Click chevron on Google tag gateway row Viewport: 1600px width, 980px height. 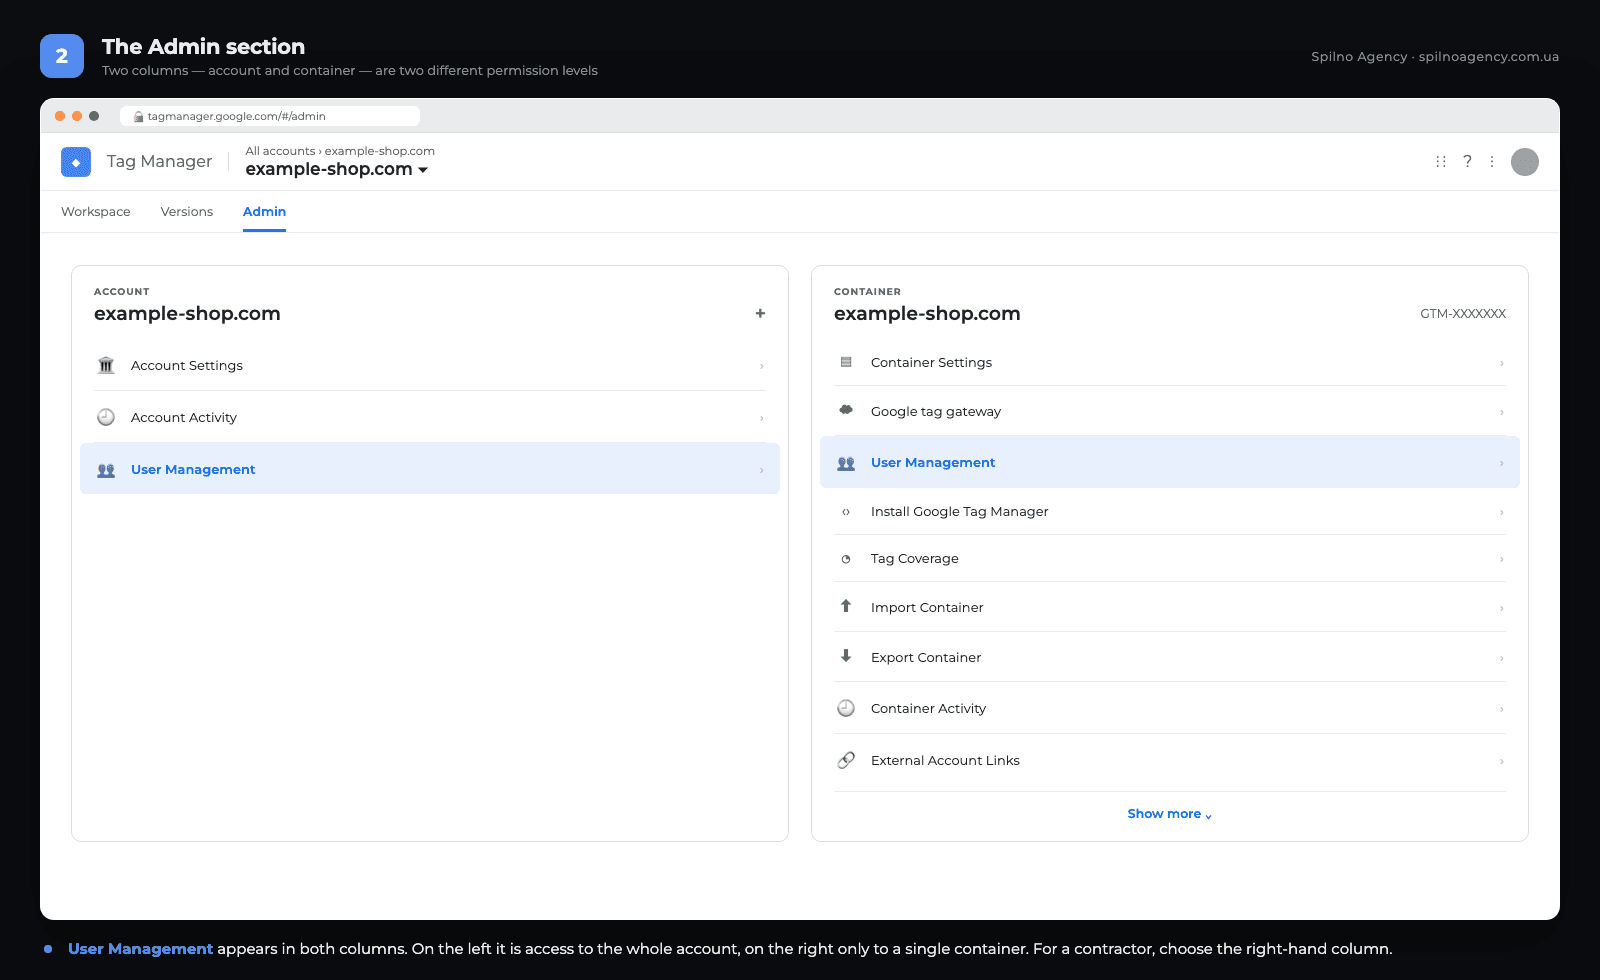pos(1502,412)
